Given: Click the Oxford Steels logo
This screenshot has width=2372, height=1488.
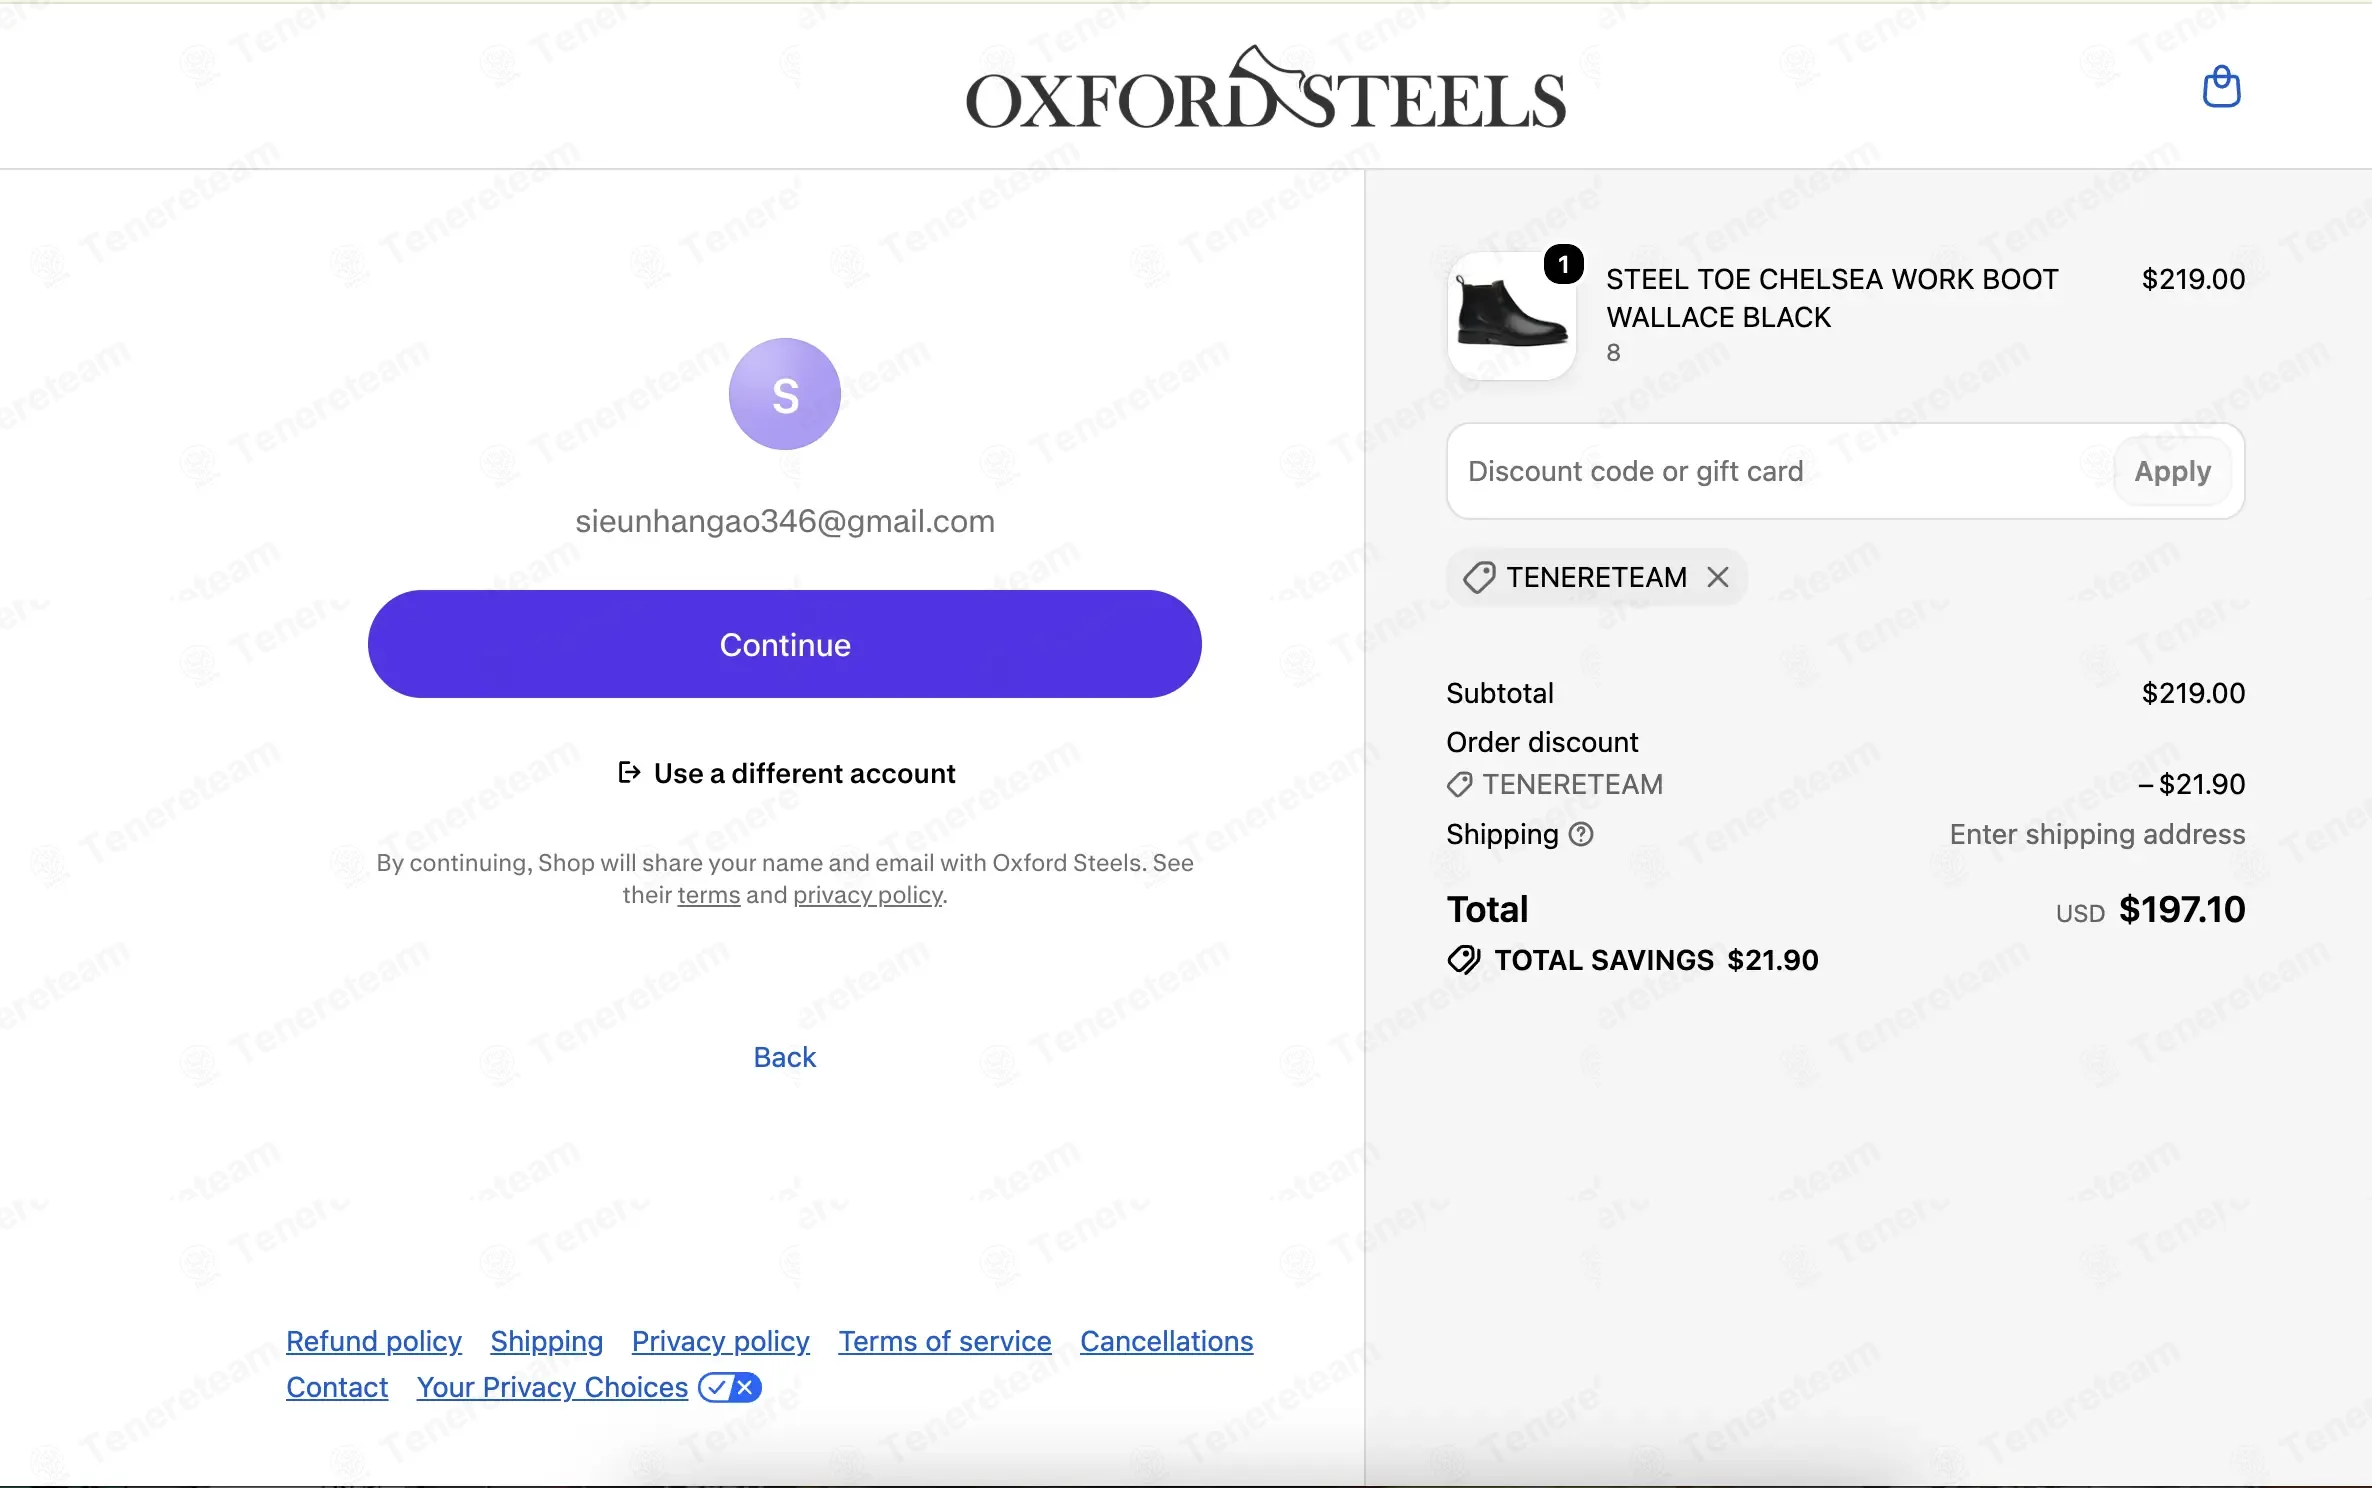Looking at the screenshot, I should tap(1266, 88).
